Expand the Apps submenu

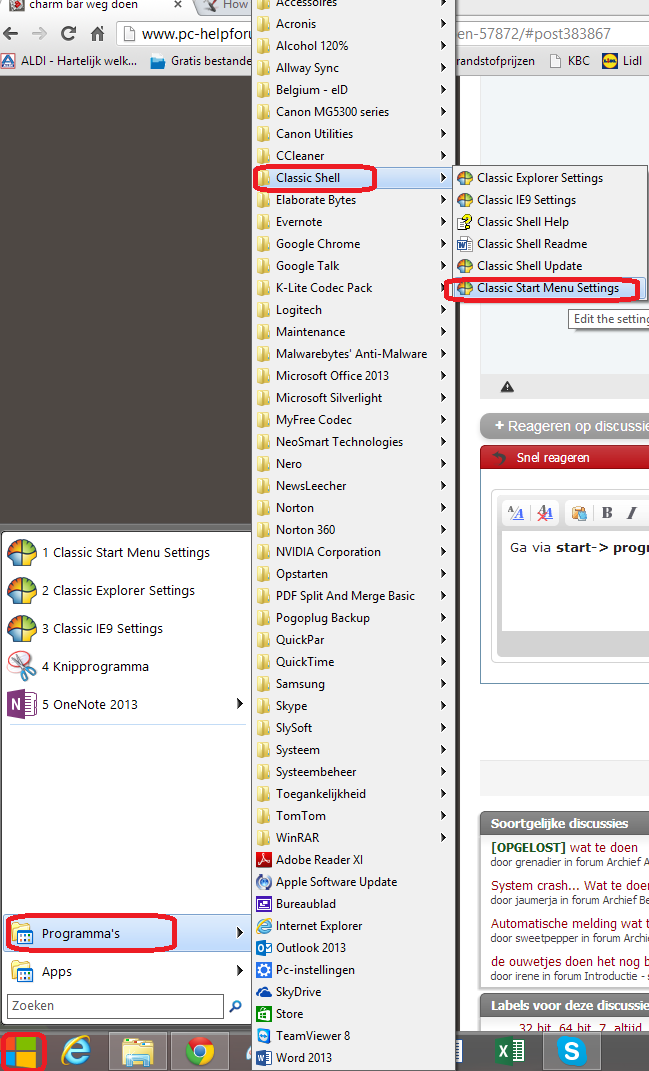(x=125, y=971)
